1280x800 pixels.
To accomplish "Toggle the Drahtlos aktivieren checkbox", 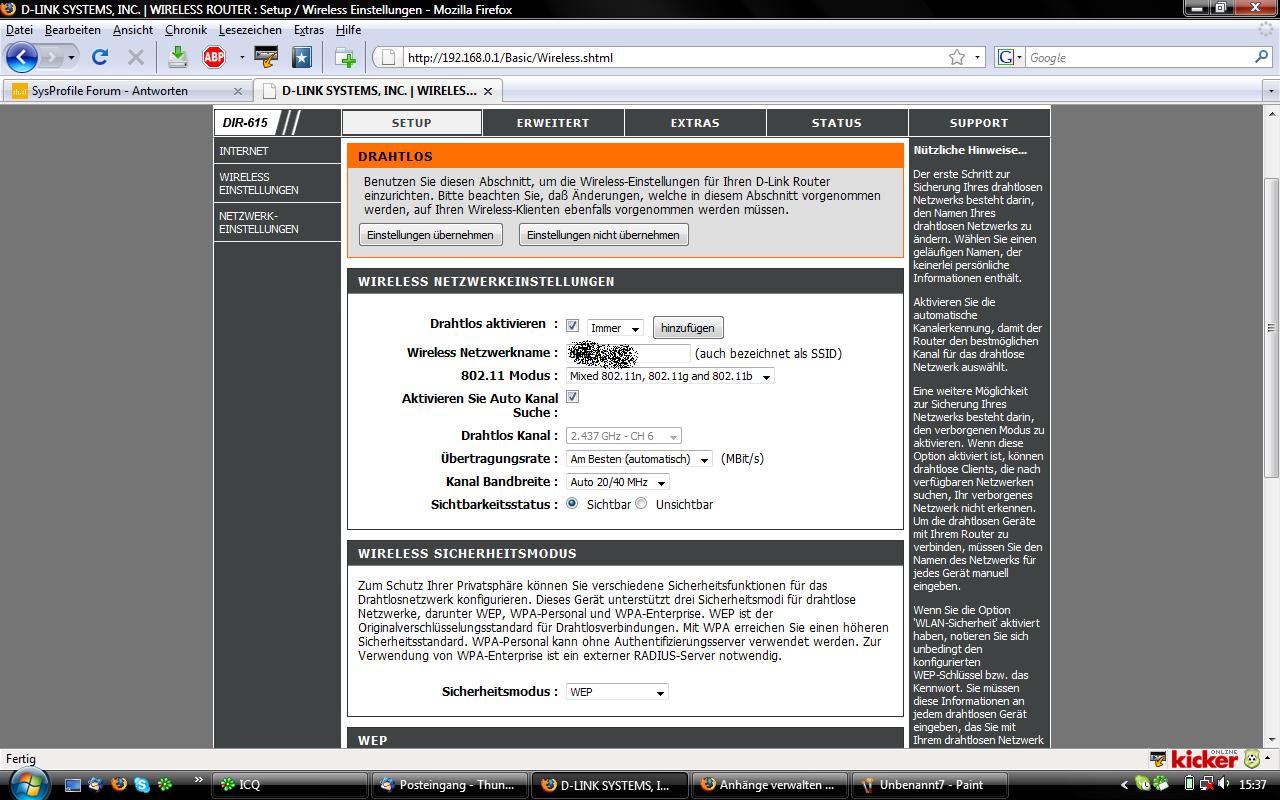I will (572, 326).
